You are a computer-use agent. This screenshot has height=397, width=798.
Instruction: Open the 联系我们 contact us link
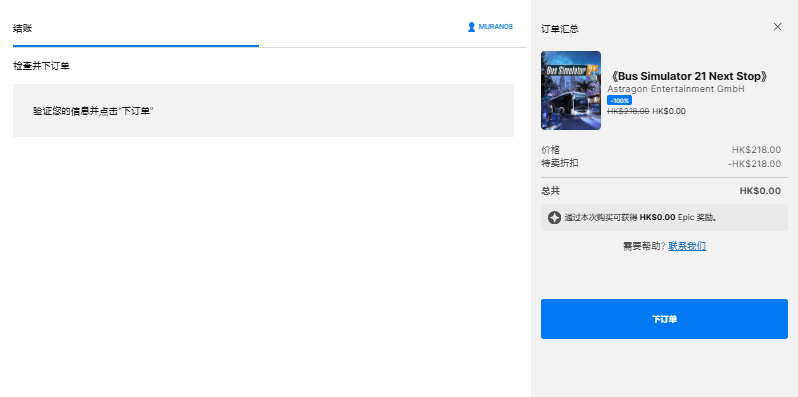(x=687, y=246)
